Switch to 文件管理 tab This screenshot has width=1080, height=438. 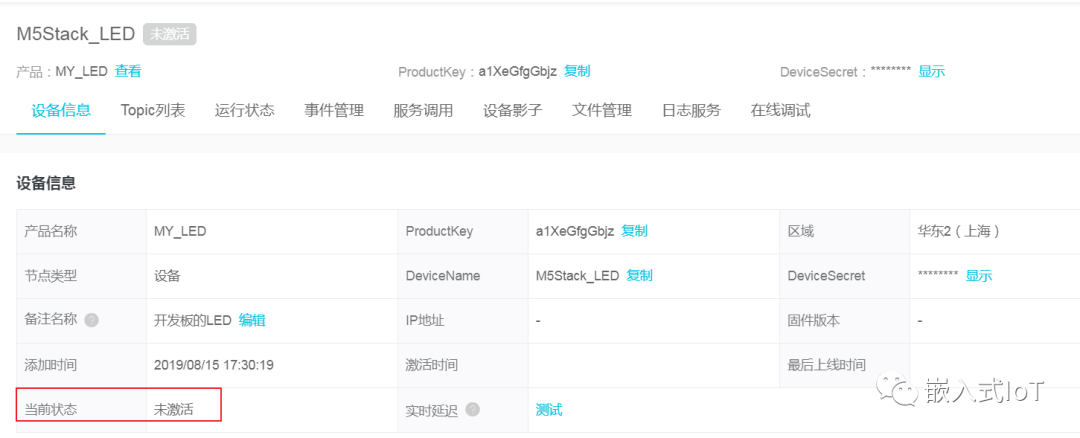[602, 110]
